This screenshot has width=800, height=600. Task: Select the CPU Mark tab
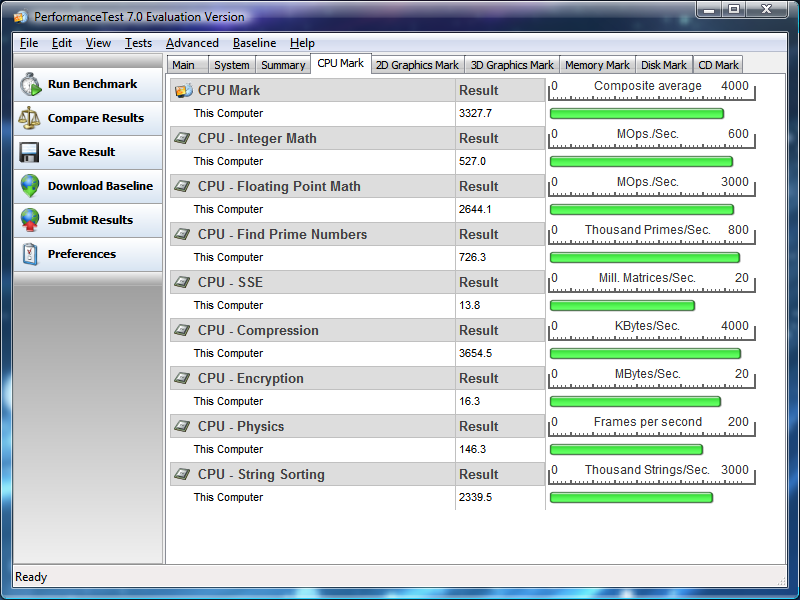point(340,63)
